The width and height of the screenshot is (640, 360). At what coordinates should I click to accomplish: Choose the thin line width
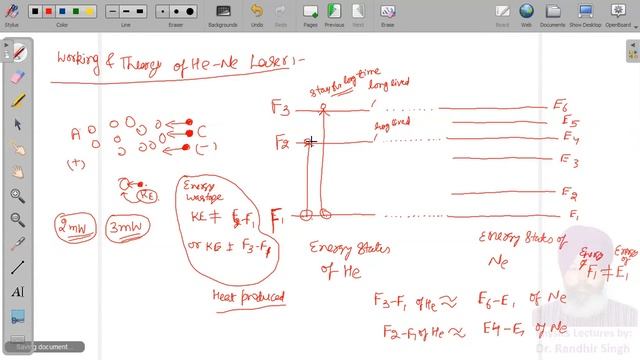coord(112,11)
